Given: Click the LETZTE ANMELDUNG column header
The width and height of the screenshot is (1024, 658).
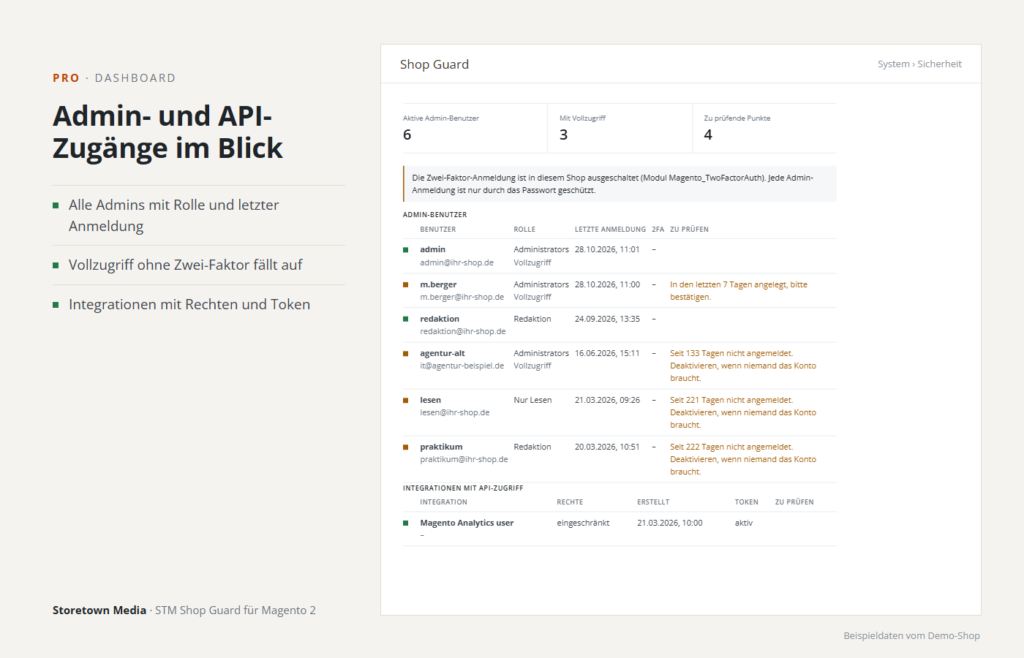Looking at the screenshot, I should click(x=610, y=229).
